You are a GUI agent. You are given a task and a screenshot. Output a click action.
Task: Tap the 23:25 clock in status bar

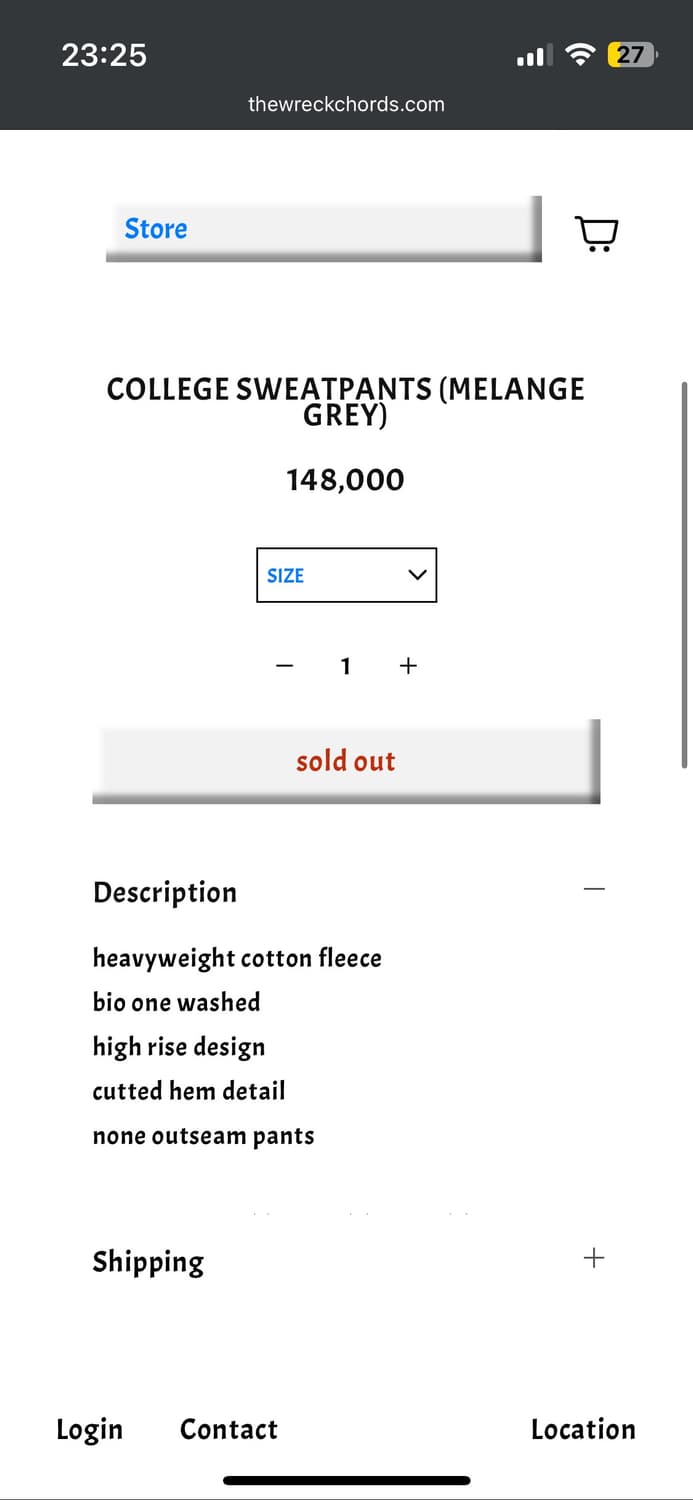(x=104, y=55)
